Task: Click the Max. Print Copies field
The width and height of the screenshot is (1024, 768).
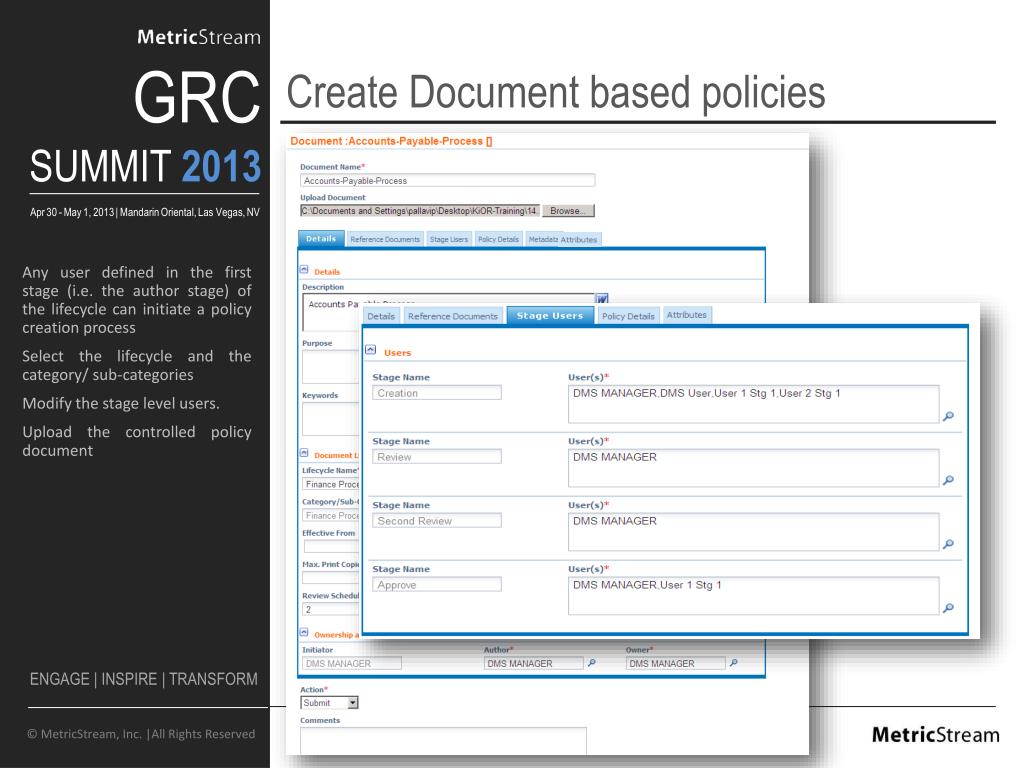Action: pos(332,578)
